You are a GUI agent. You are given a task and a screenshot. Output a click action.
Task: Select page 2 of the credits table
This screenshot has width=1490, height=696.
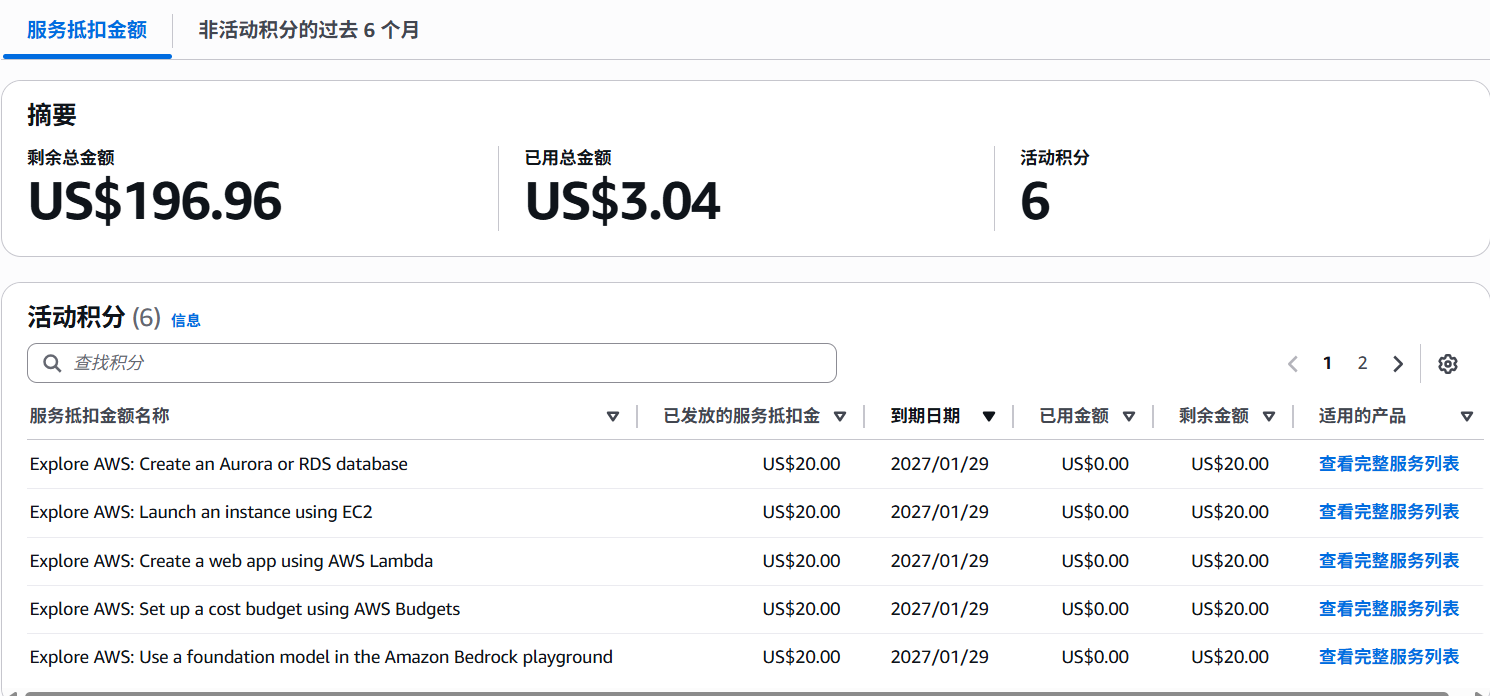(1362, 364)
